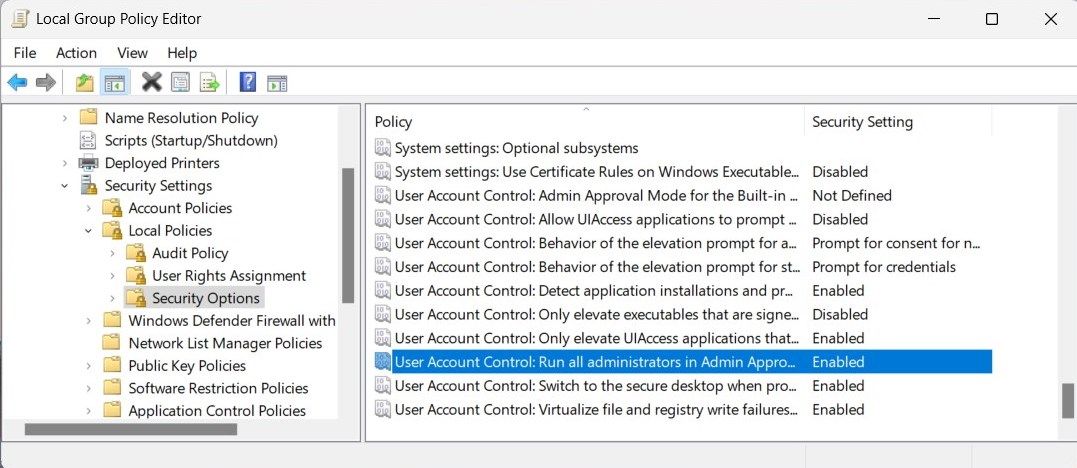The height and width of the screenshot is (468, 1077).
Task: Collapse the Local Policies tree node
Action: tap(89, 231)
